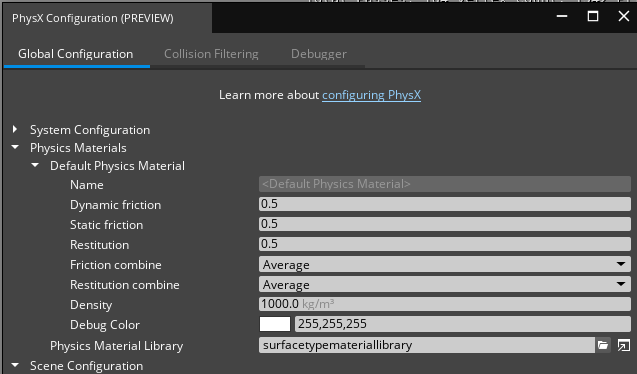Collapse the Default Physics Material group
Screen dimensions: 637x374
(x=35, y=165)
